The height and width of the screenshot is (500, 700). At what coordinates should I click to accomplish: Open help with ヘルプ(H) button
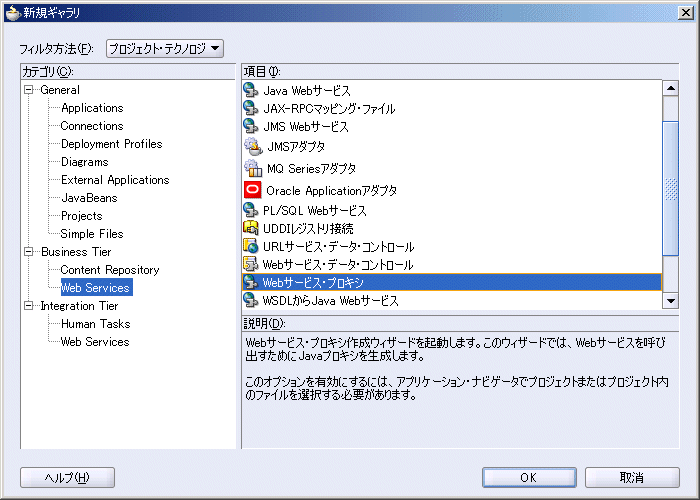point(67,477)
